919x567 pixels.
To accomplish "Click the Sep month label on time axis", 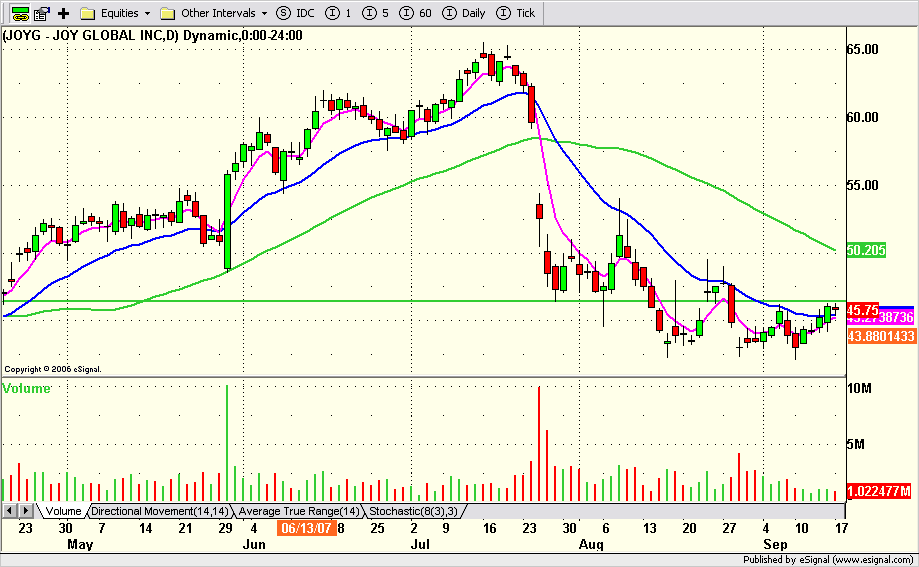I will coord(775,544).
